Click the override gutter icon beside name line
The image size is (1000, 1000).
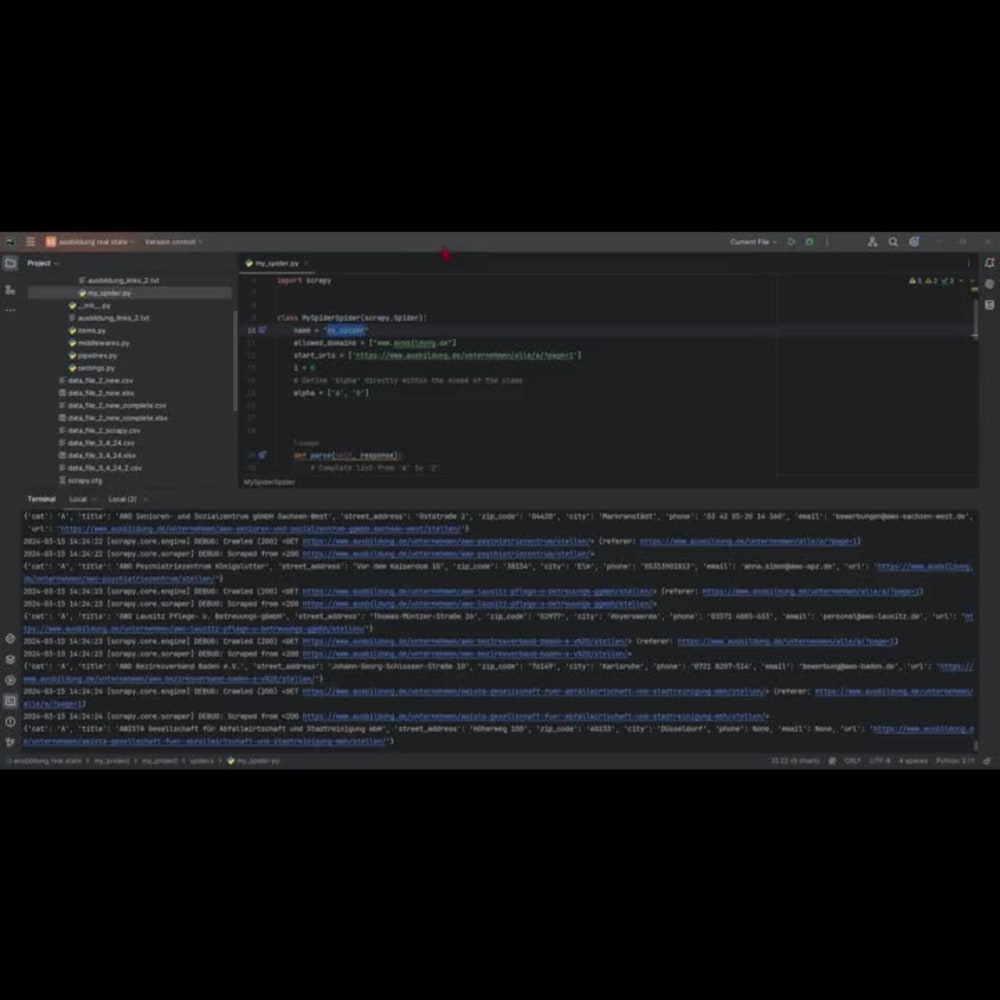point(262,330)
